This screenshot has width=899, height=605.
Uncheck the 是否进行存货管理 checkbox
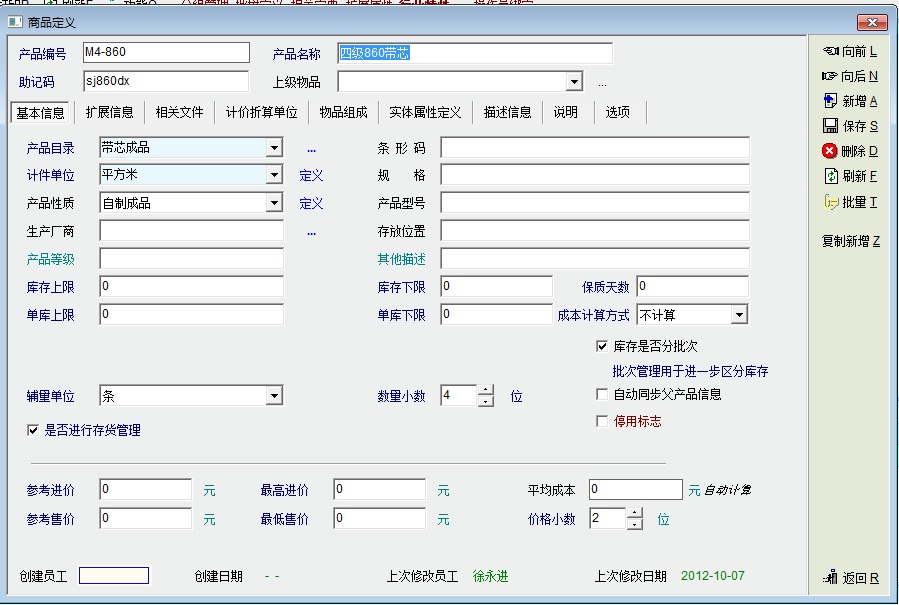(34, 430)
